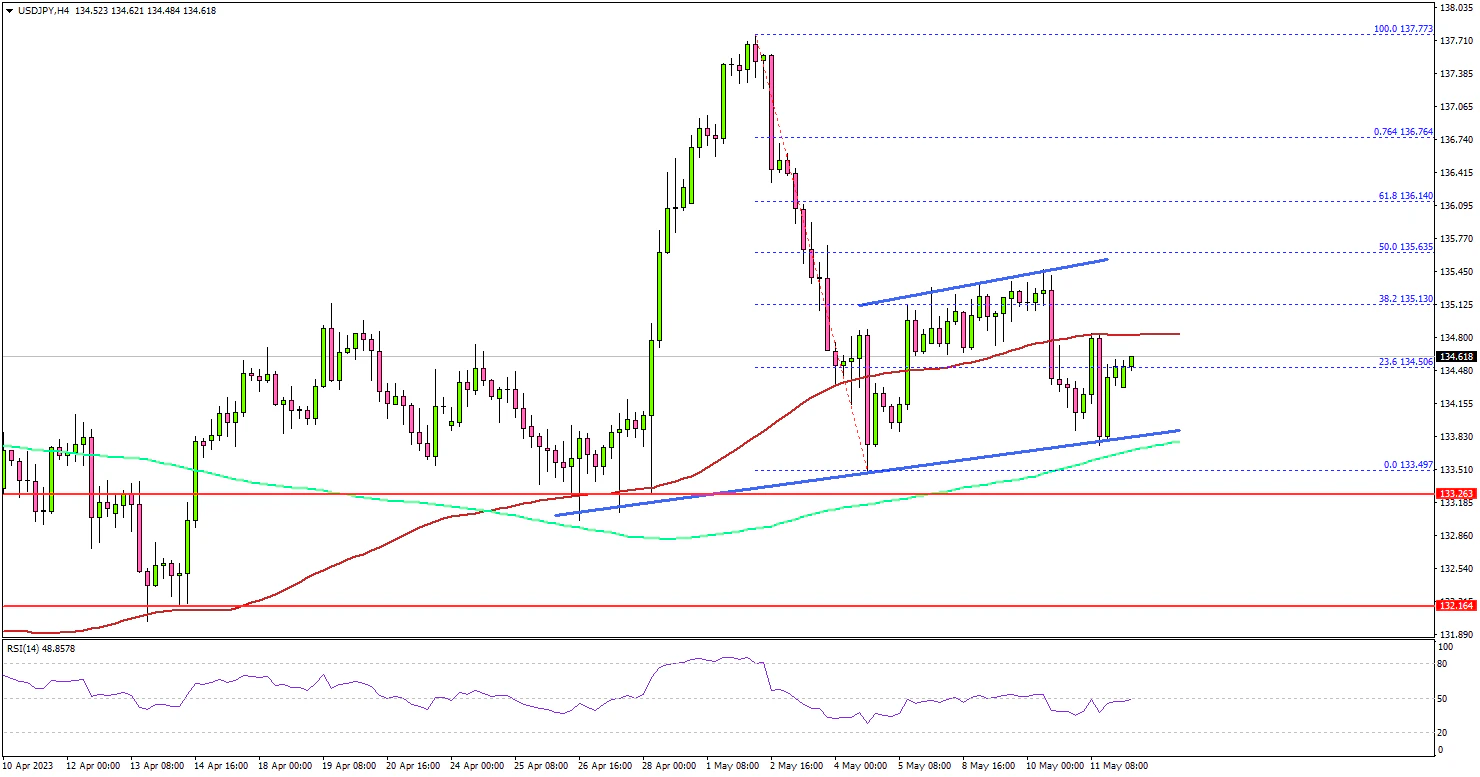Click the current price tag 134.618

1455,357
